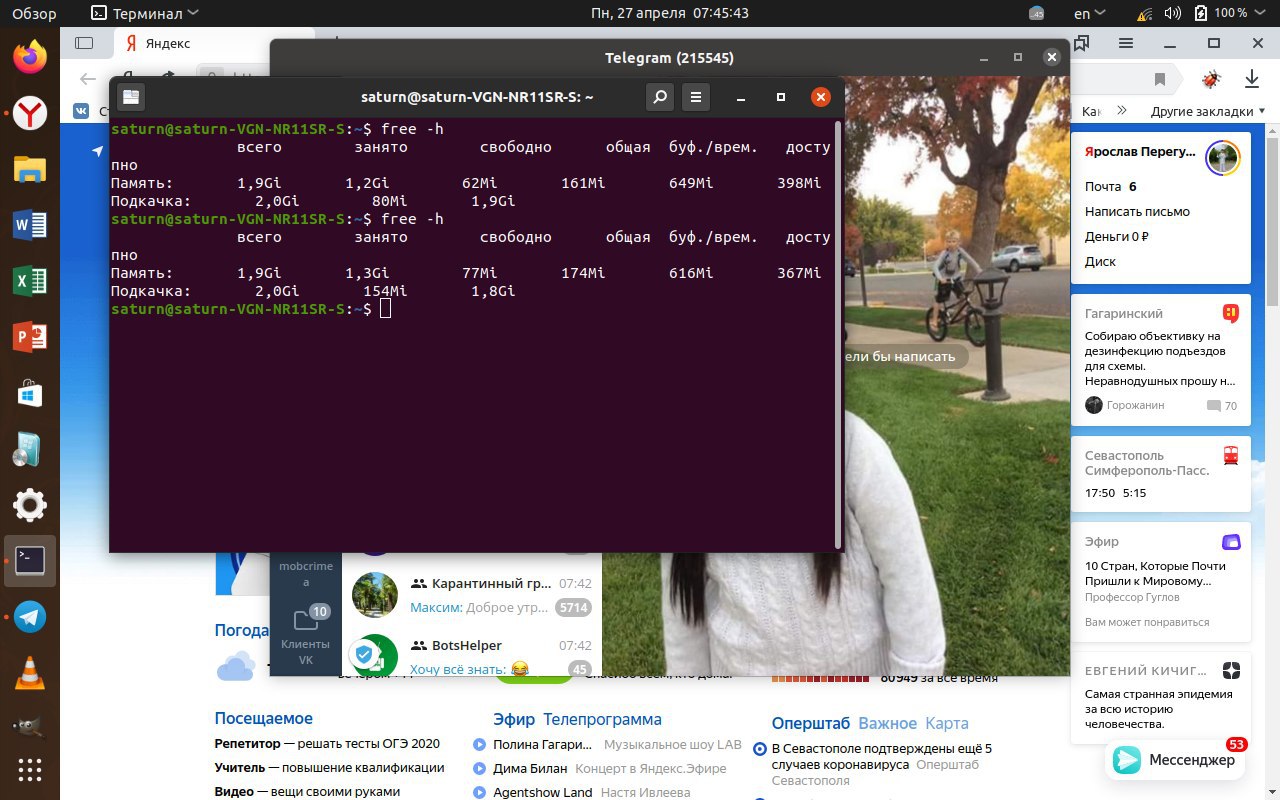This screenshot has width=1280, height=800.
Task: Bookmark the page in address bar
Action: coord(1160,79)
